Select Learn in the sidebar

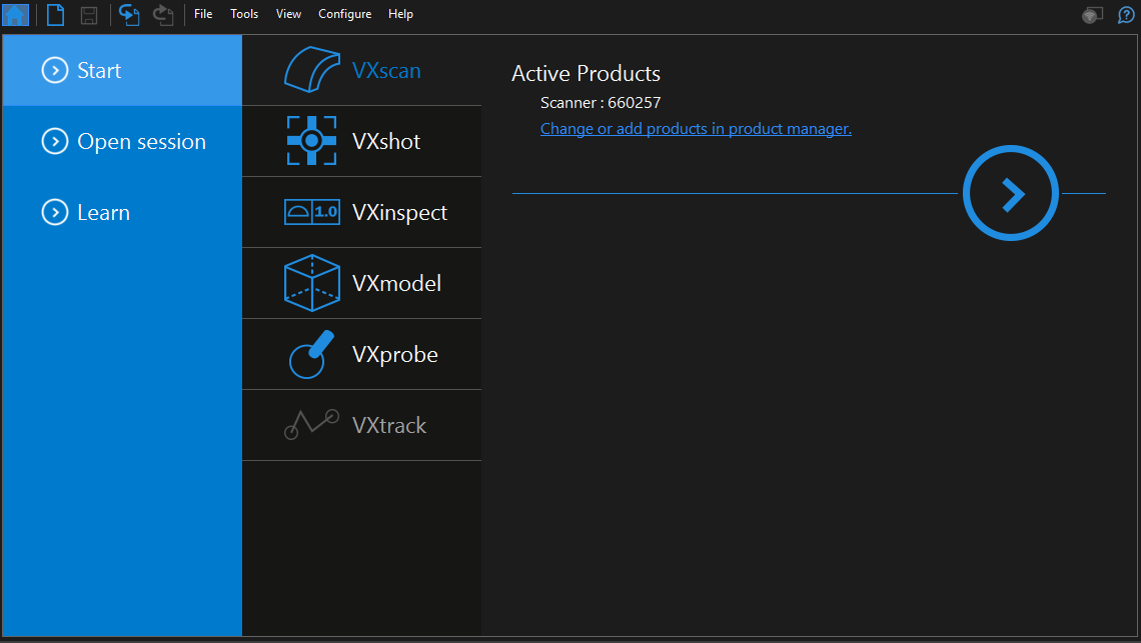[122, 212]
